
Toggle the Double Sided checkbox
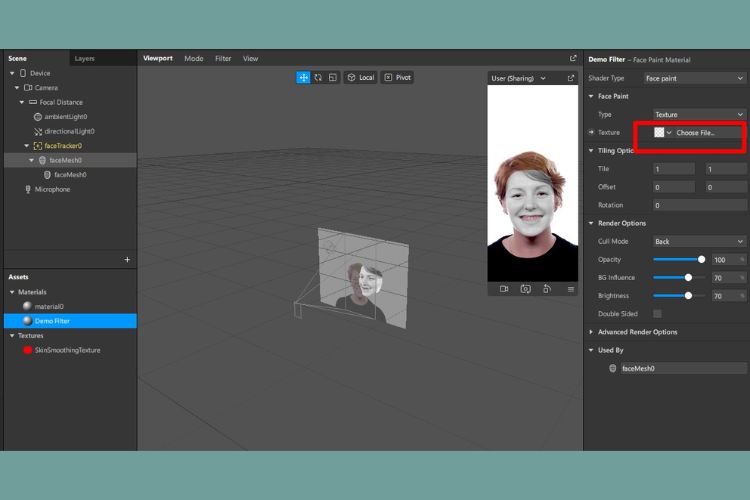(x=658, y=313)
